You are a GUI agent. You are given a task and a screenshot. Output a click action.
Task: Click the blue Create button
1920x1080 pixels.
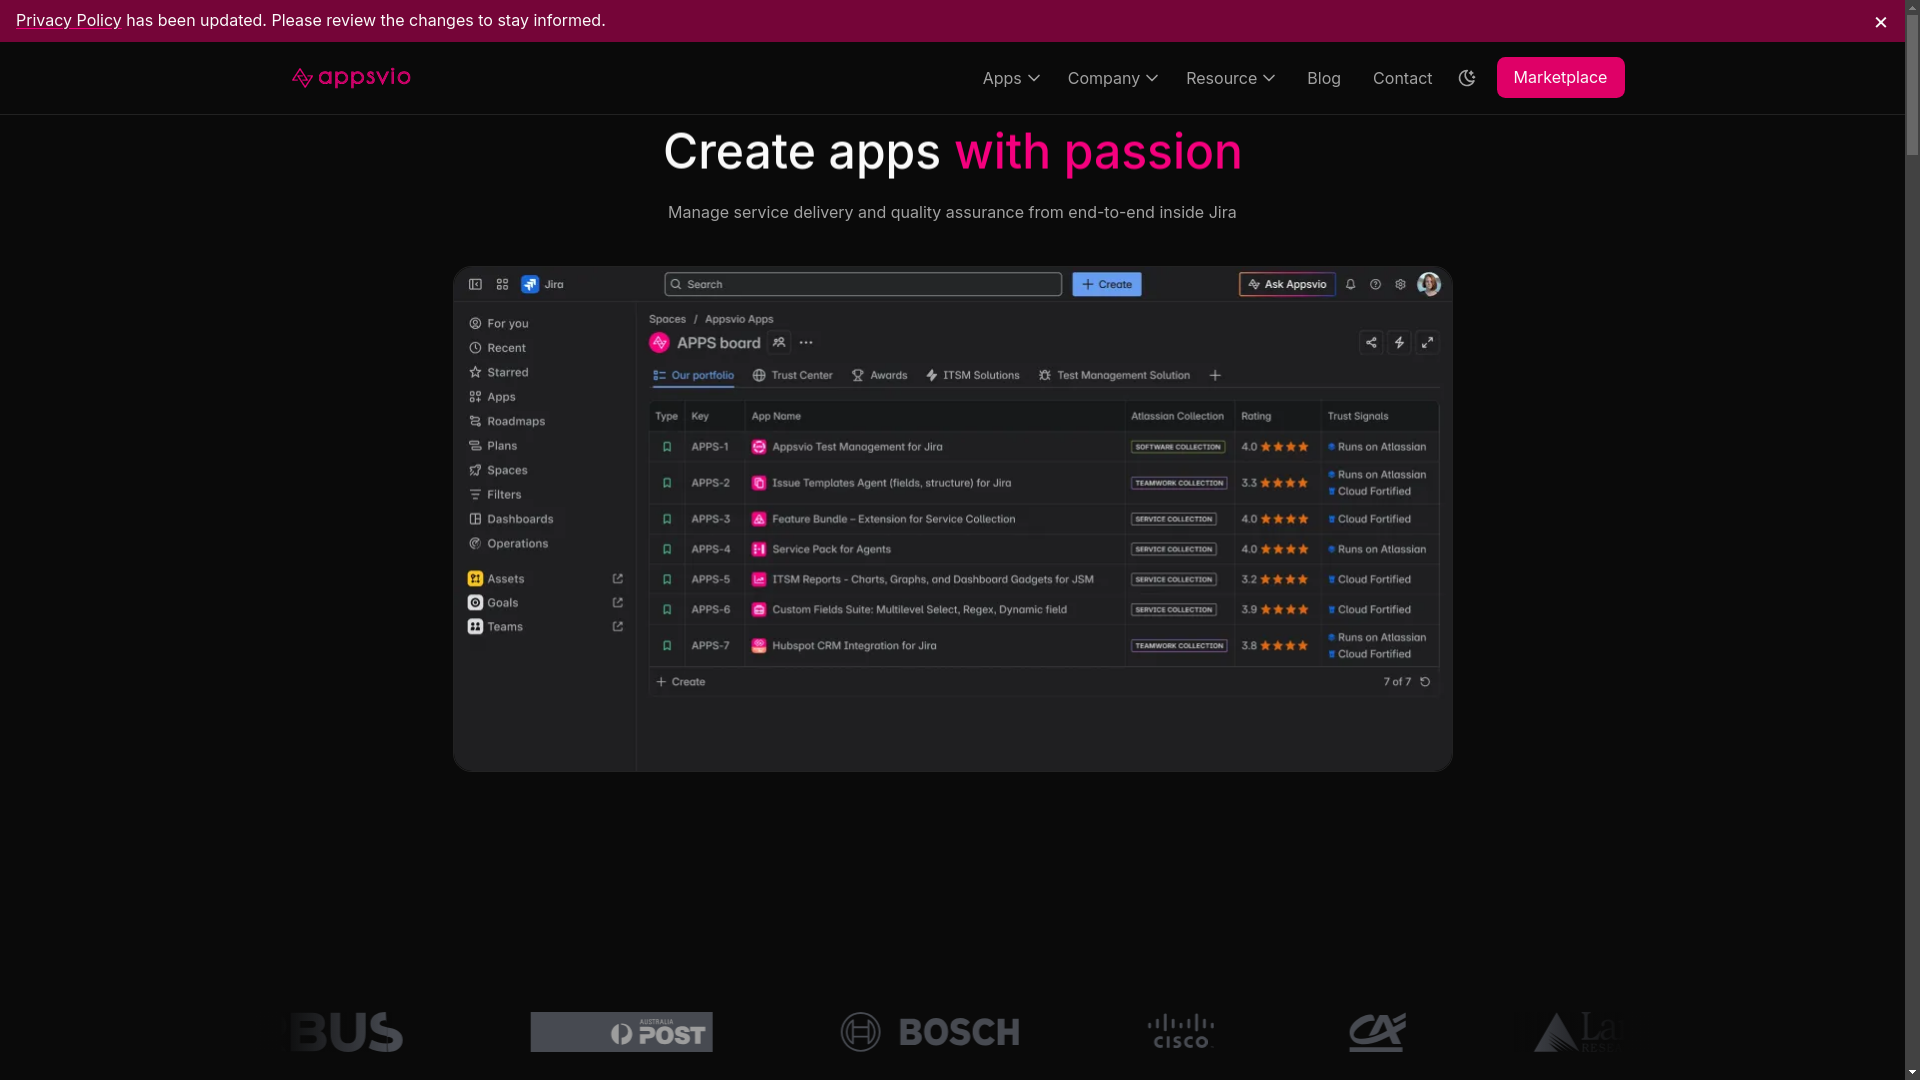[x=1107, y=284]
